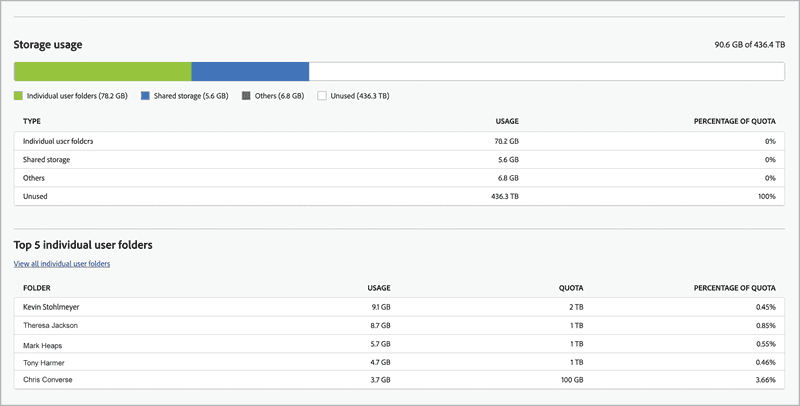The width and height of the screenshot is (800, 406).
Task: Click the USAGE header in the folders table
Action: (x=379, y=288)
